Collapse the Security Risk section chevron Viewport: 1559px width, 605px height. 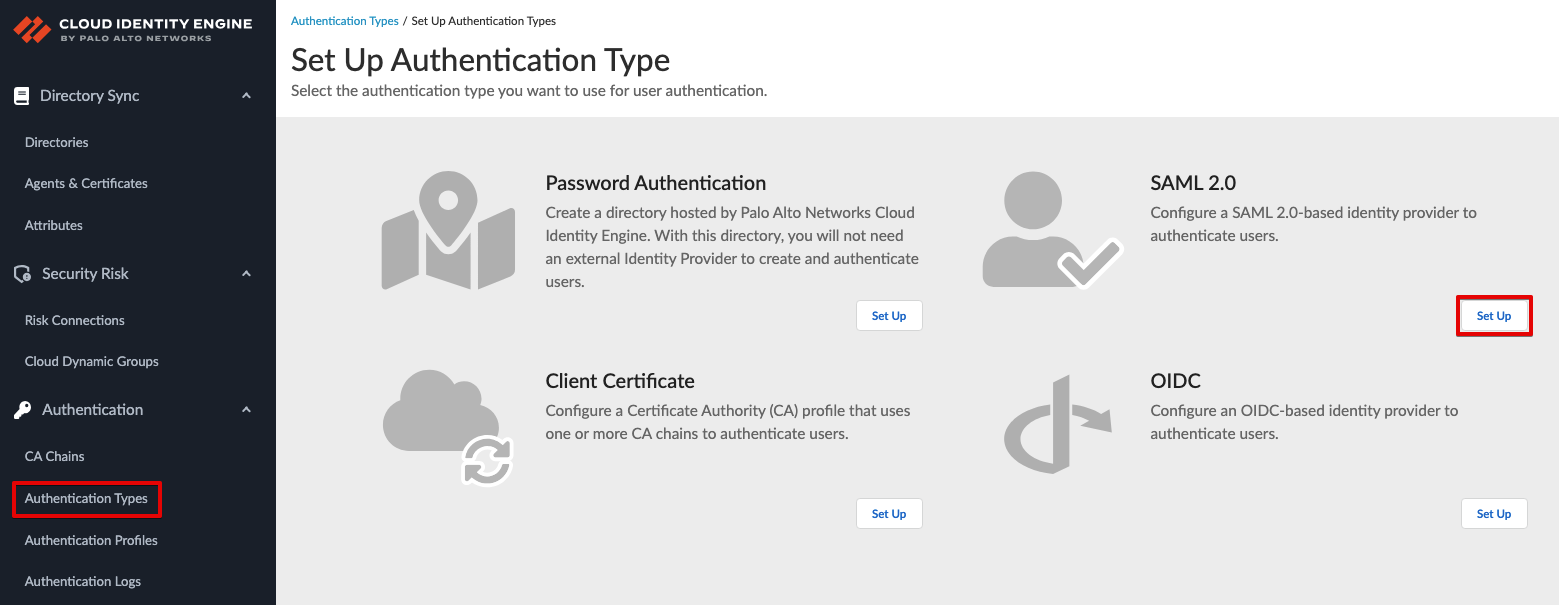(246, 274)
